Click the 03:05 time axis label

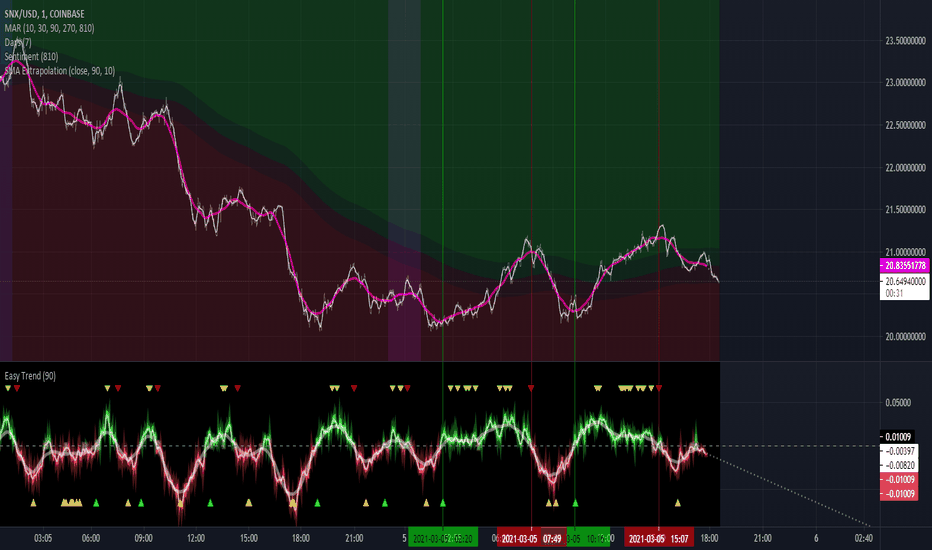[x=43, y=538]
